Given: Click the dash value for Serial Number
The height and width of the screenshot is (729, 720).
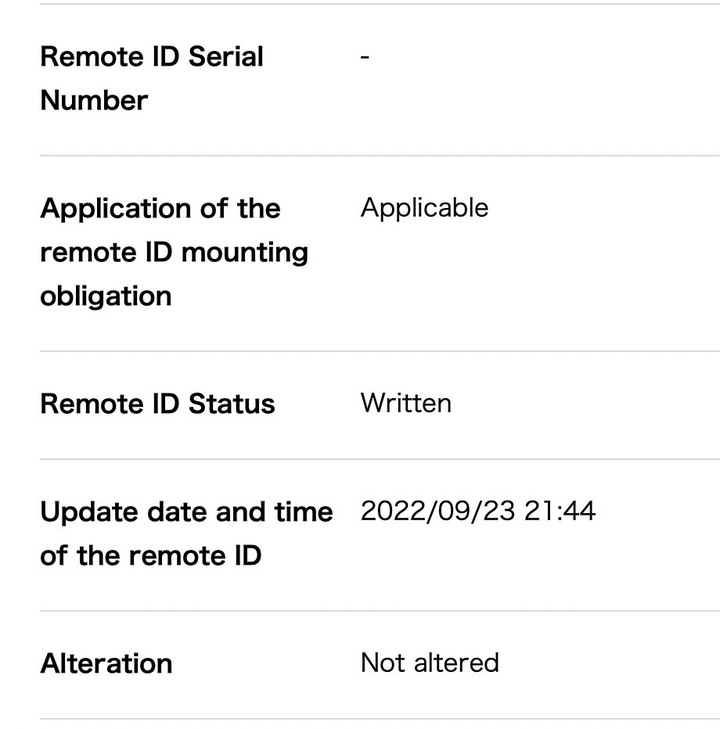Looking at the screenshot, I should [365, 57].
